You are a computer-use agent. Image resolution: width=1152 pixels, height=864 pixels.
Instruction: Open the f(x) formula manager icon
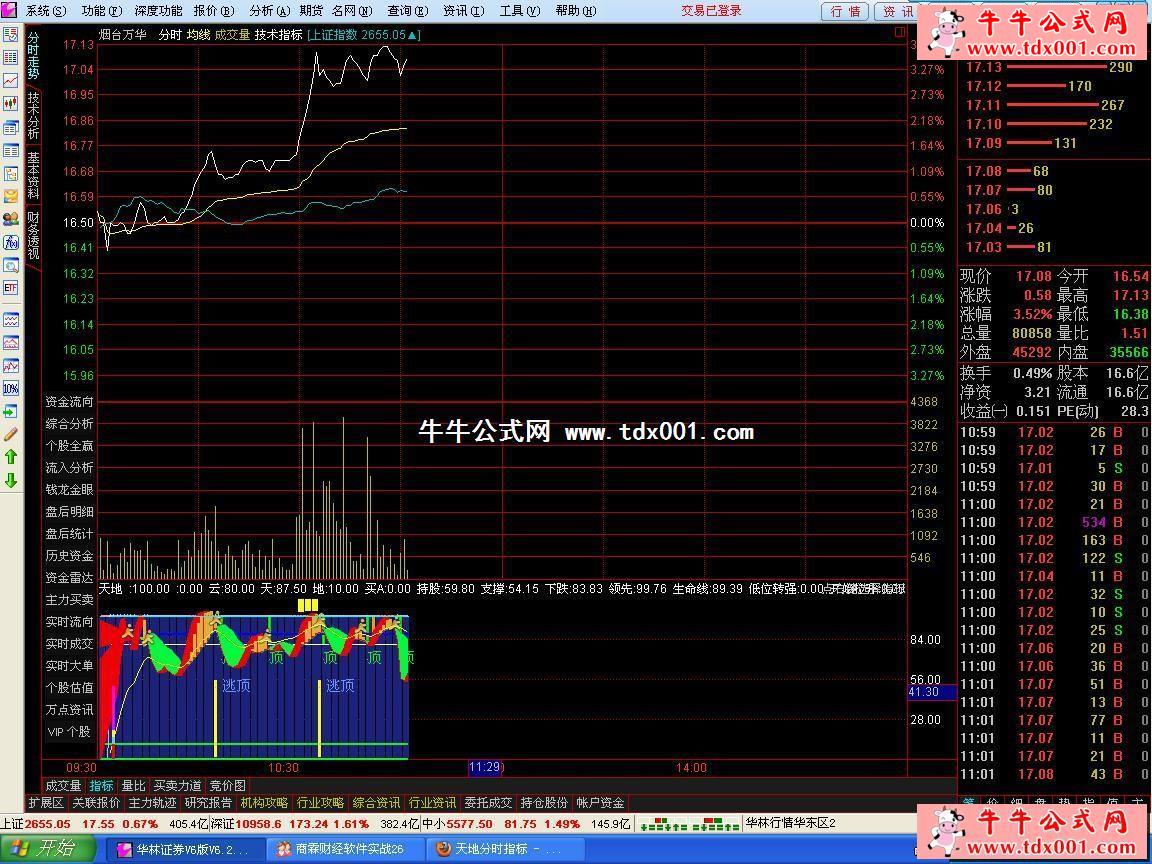pyautogui.click(x=10, y=242)
